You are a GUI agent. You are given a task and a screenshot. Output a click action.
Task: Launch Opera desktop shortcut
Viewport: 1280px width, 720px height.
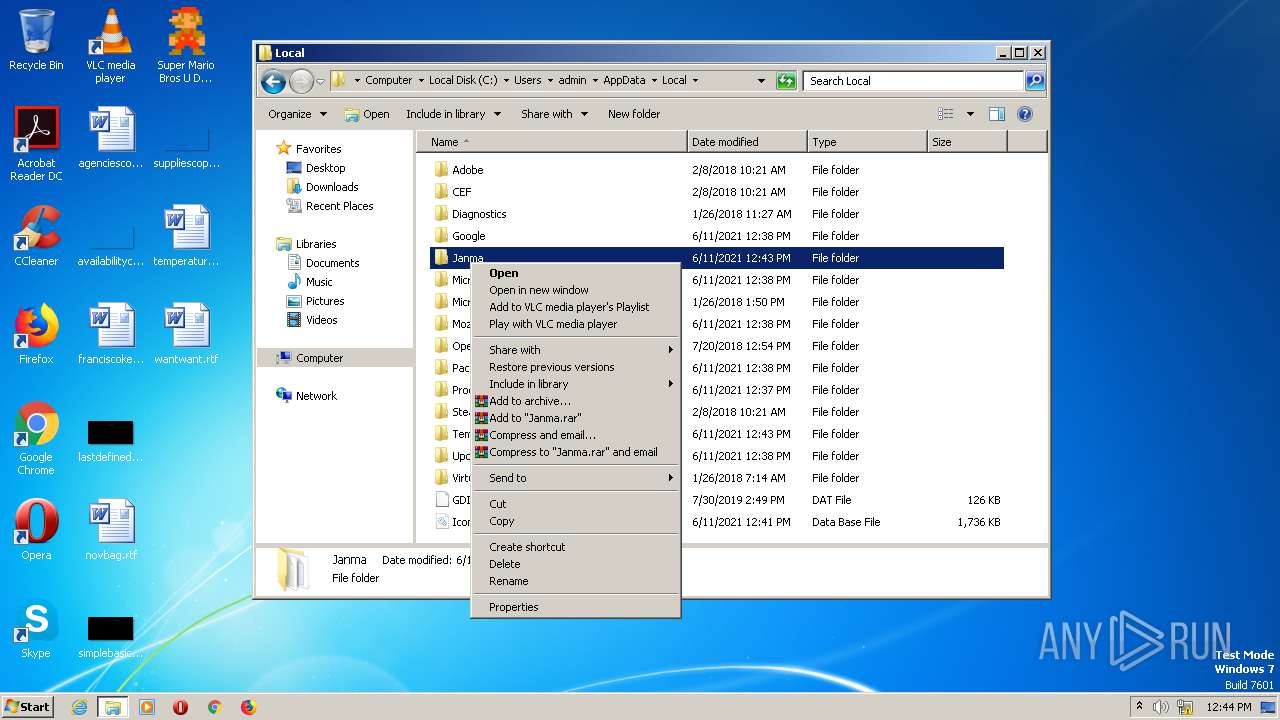tap(36, 530)
